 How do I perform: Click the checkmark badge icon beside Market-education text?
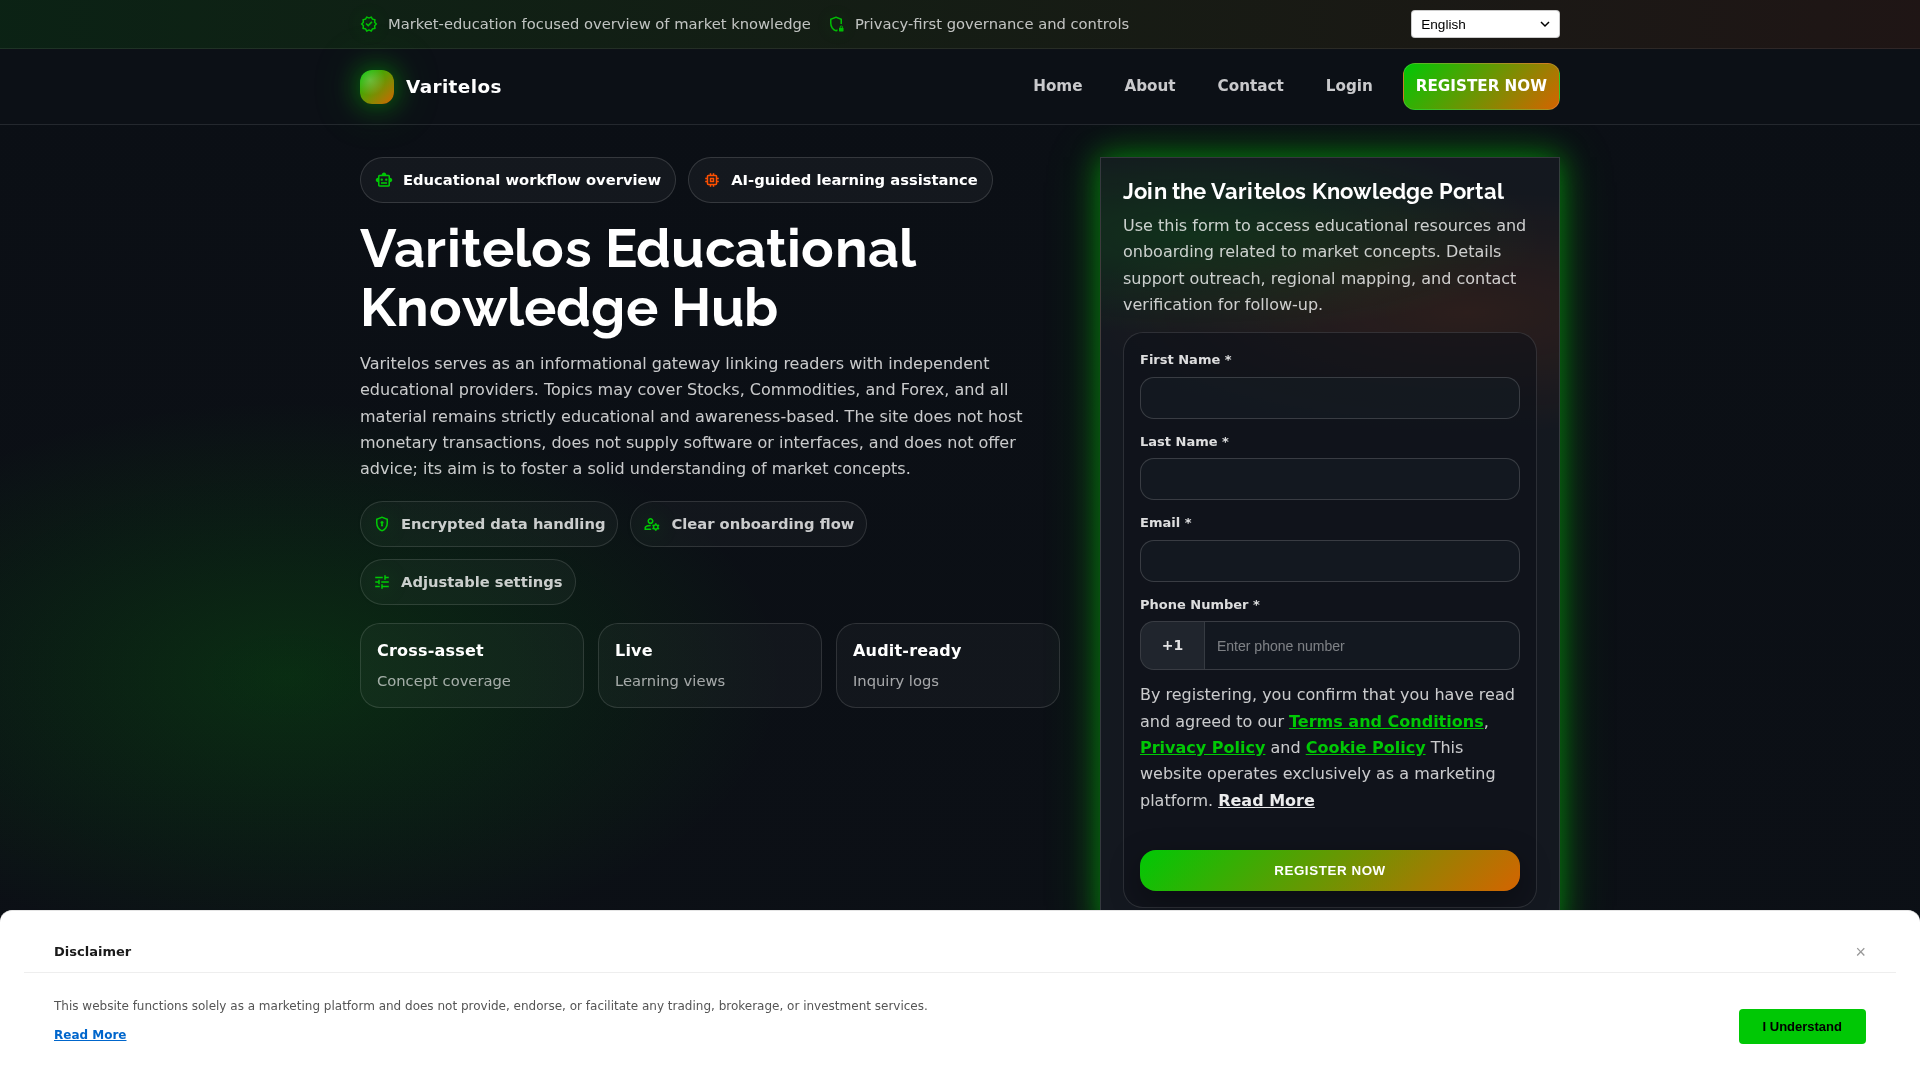(369, 24)
